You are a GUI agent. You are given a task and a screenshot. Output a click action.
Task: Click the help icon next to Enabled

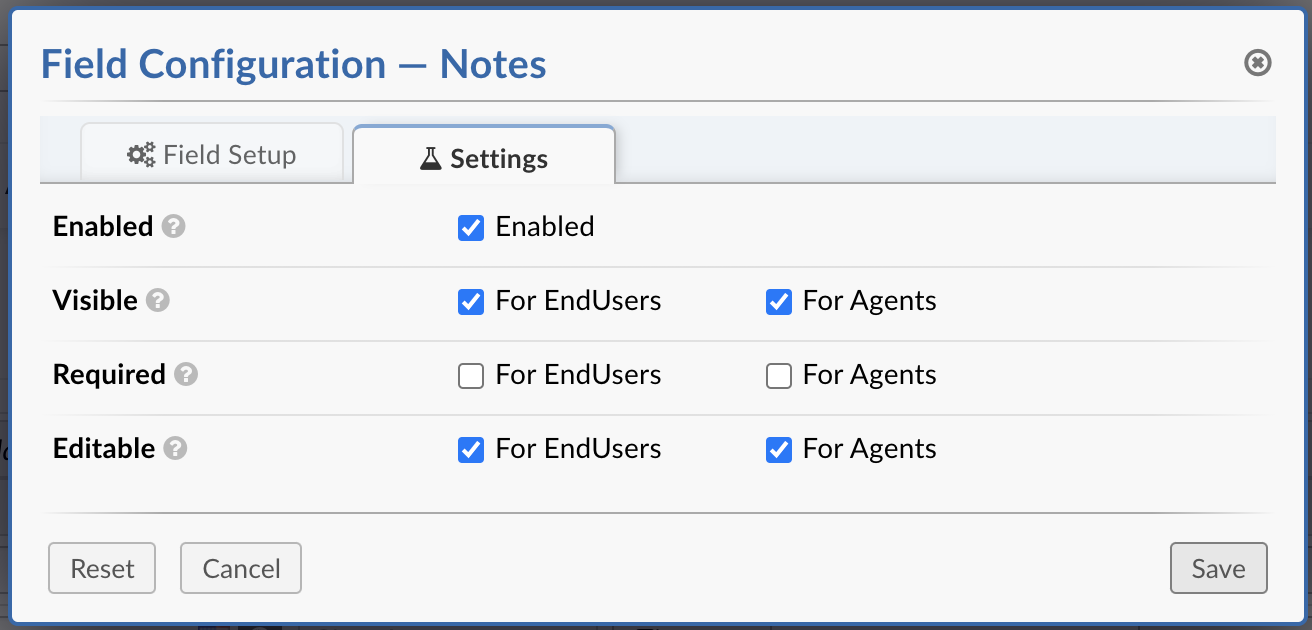174,227
